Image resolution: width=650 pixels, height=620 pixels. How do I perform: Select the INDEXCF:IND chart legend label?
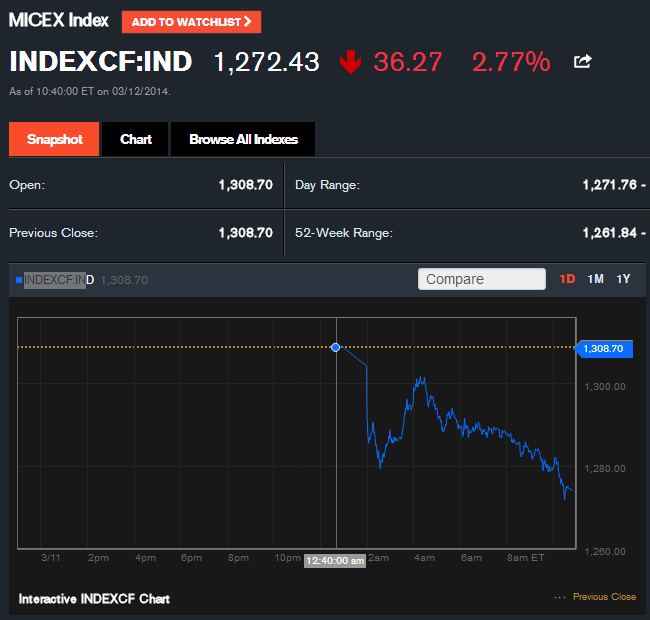(58, 280)
